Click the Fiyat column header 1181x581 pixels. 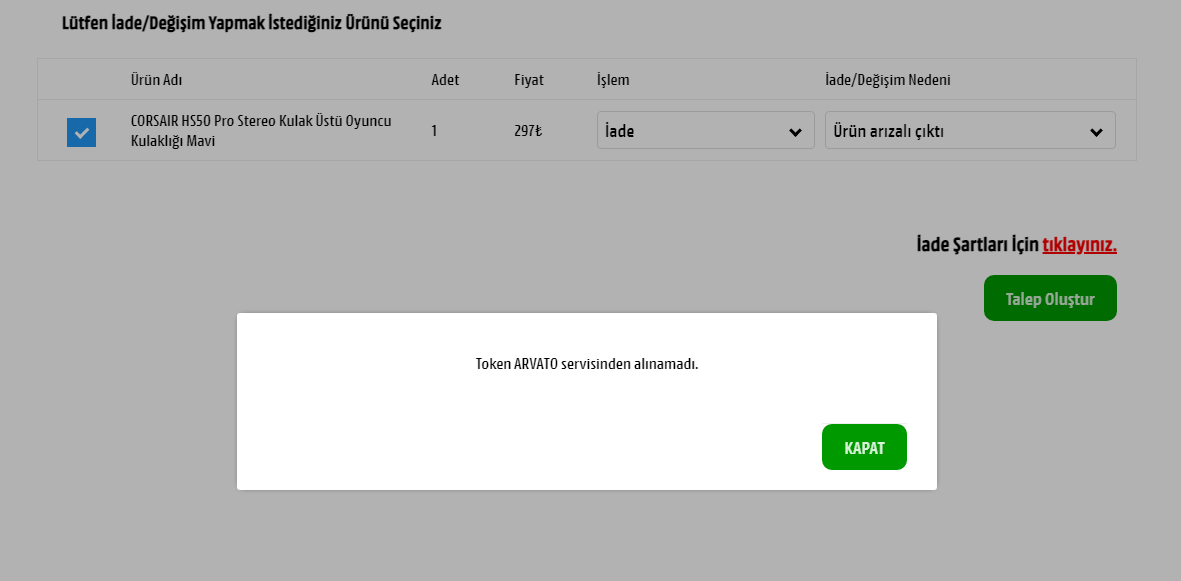[529, 80]
